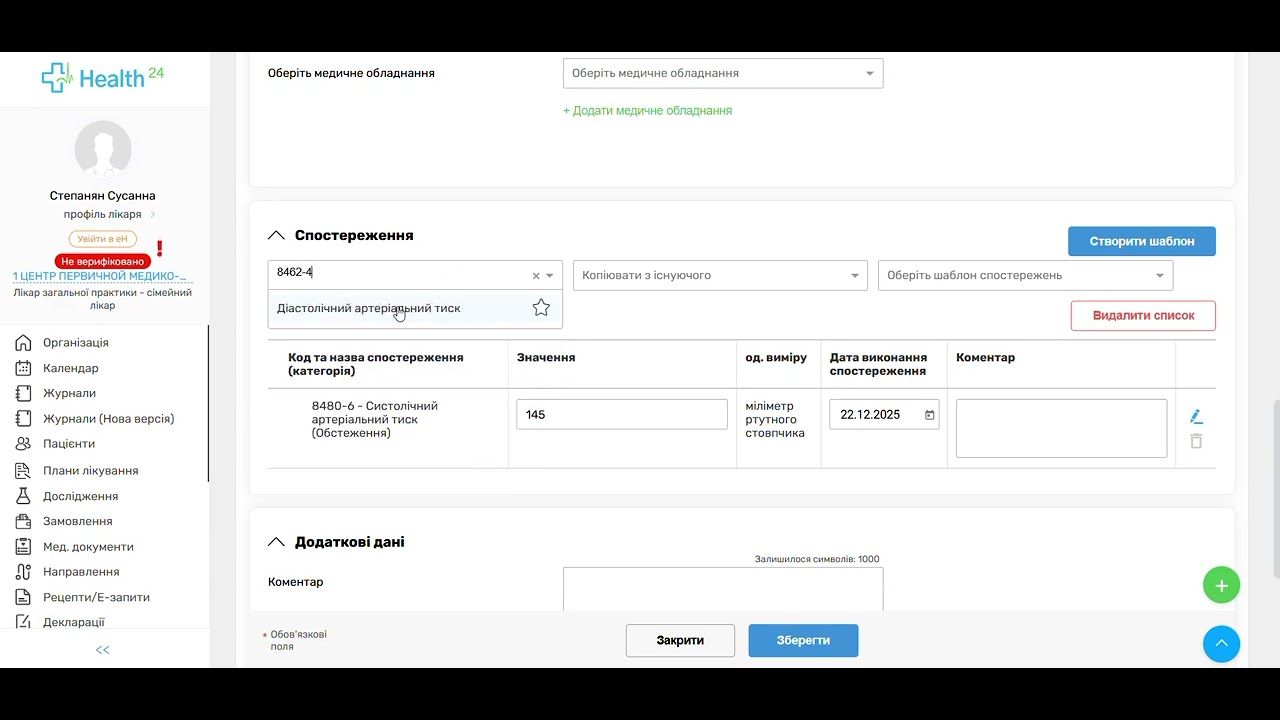The height and width of the screenshot is (720, 1280).
Task: Clear the 8462-4 search with x
Action: [536, 276]
